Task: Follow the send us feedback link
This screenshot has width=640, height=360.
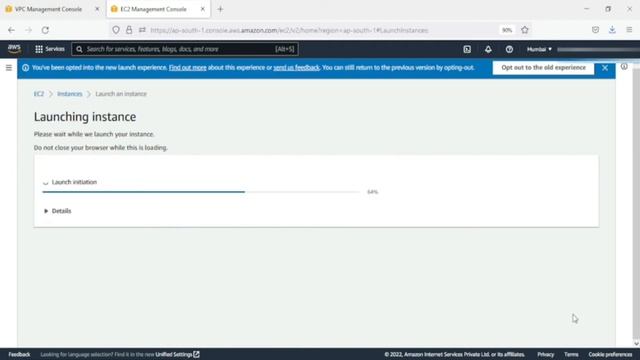Action: [x=296, y=68]
